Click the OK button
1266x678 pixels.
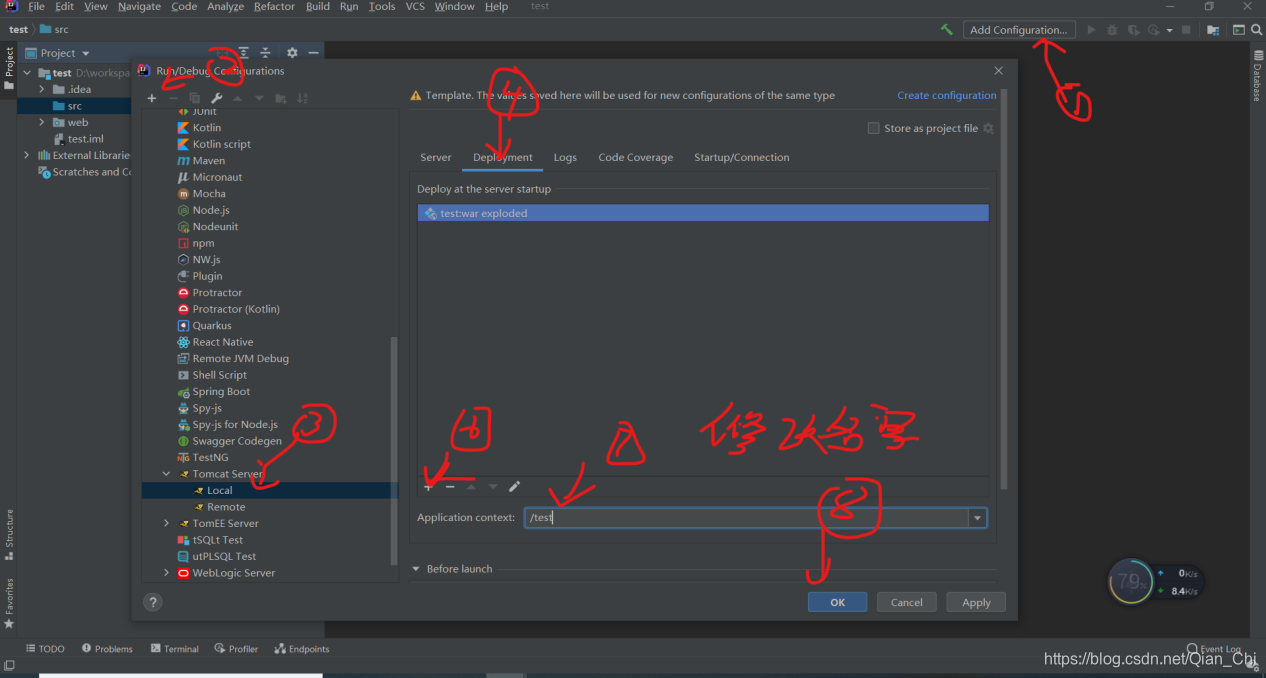click(x=837, y=602)
